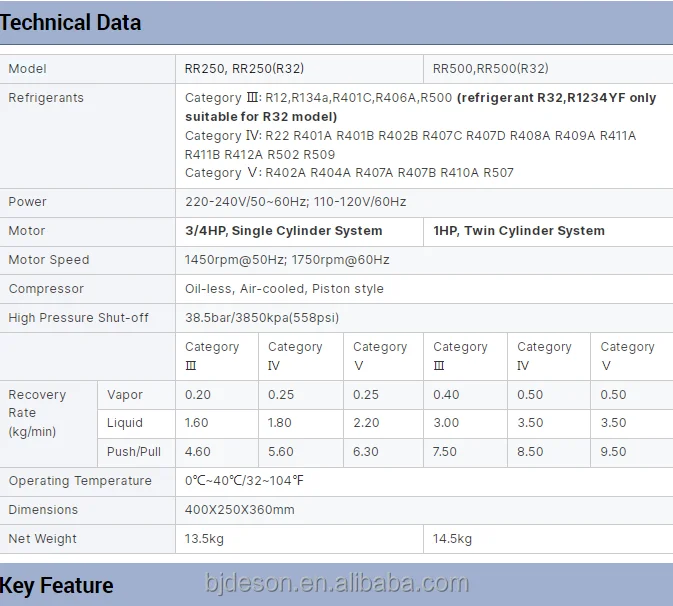Click the '0℃~40℃/32~104℉' value

click(x=244, y=481)
